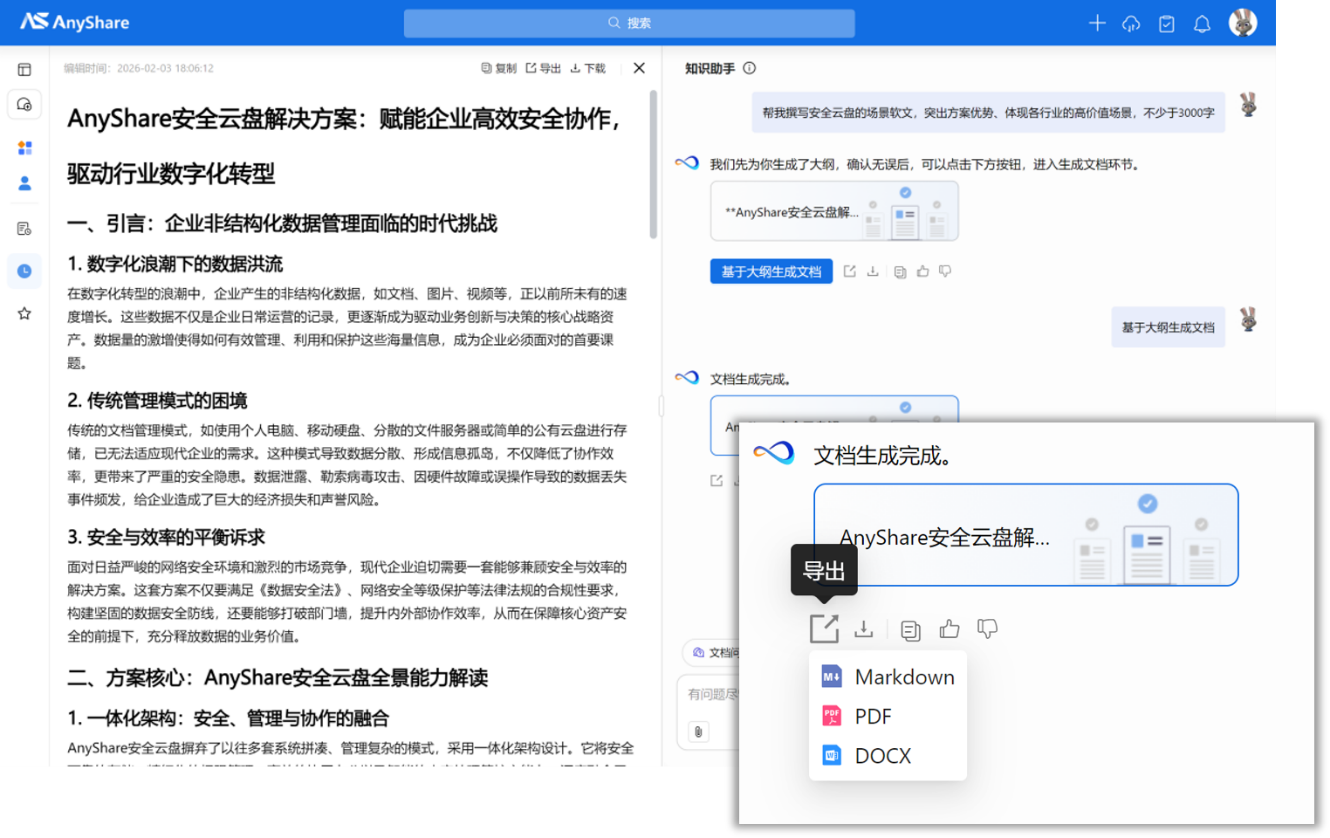This screenshot has height=838, width=1330.
Task: Open 导出 export menu in document toolbar
Action: click(544, 68)
